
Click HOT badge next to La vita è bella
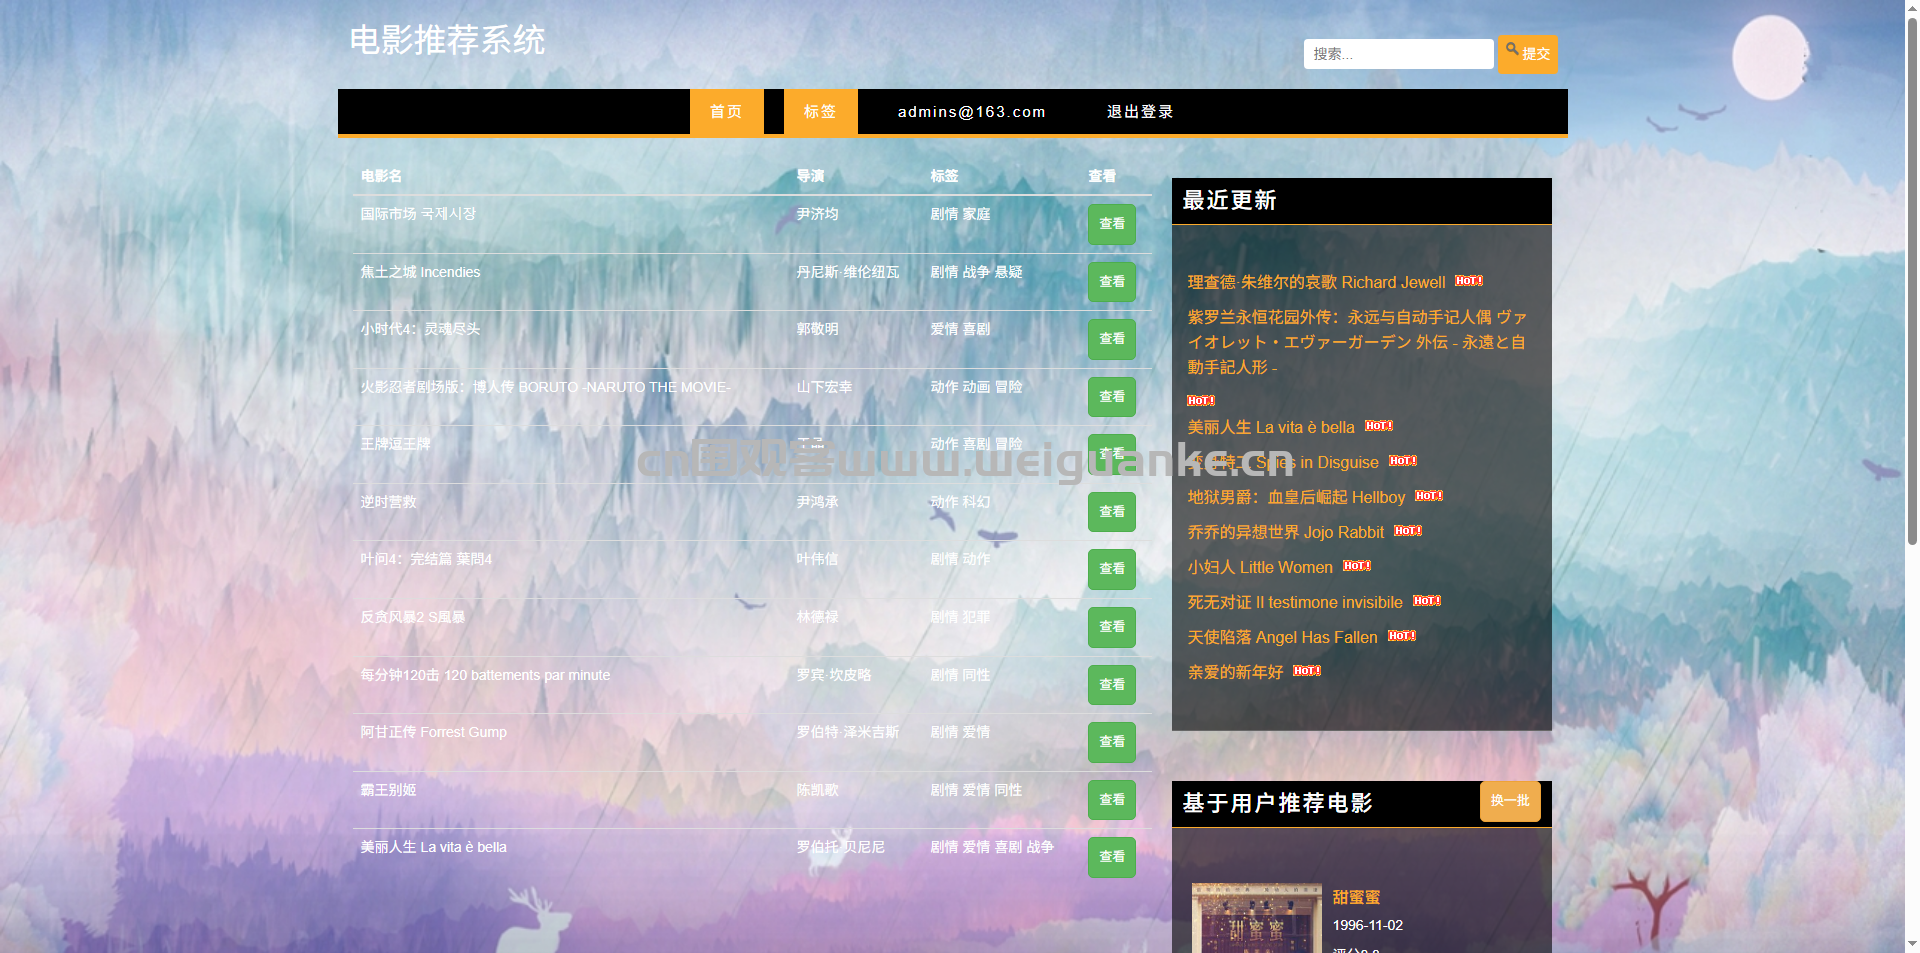pos(1379,426)
